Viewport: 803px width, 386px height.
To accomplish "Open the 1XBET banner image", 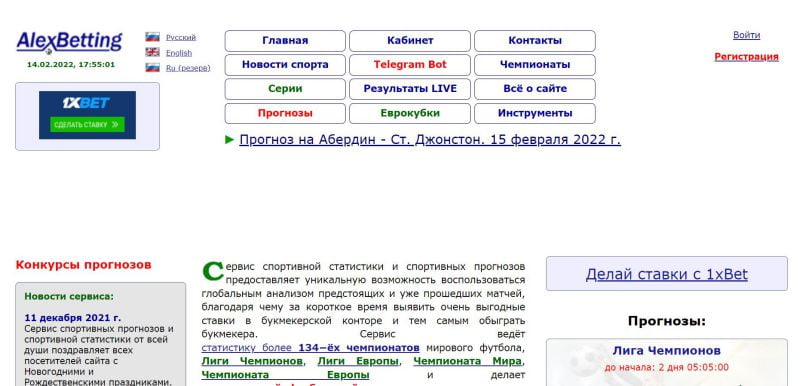I will point(88,115).
